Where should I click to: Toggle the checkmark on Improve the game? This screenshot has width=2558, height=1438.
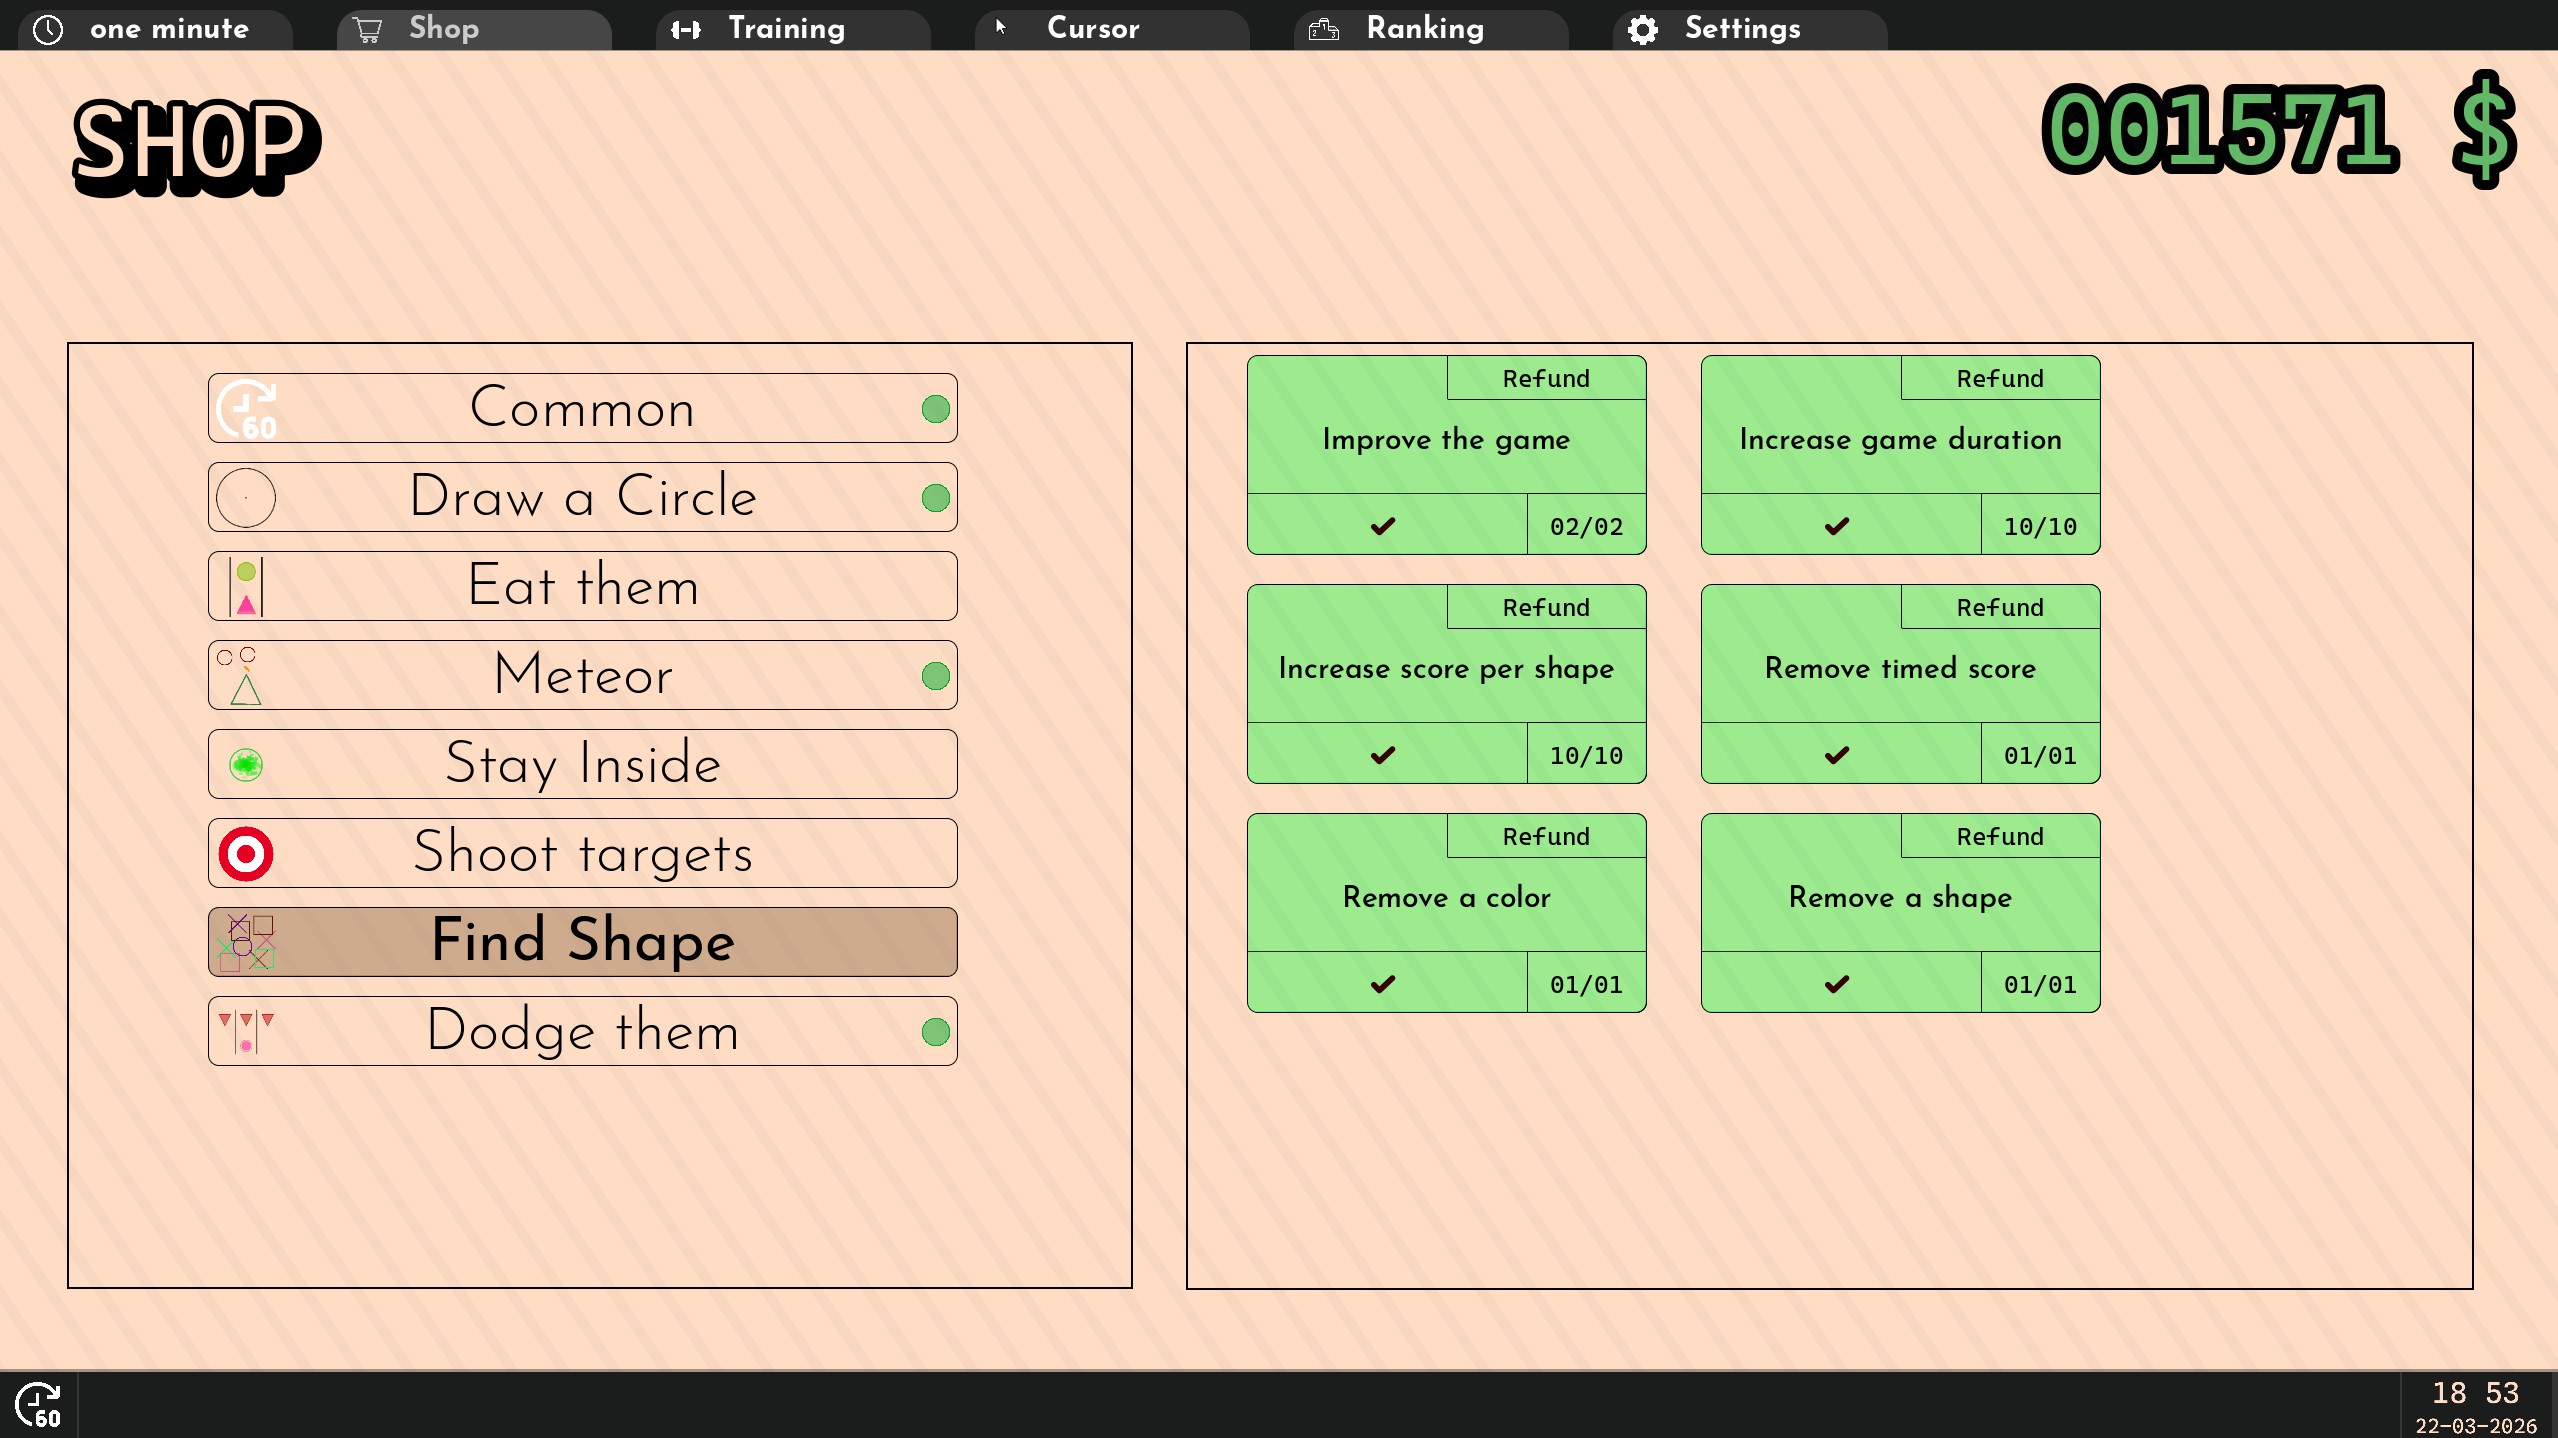(x=1385, y=526)
